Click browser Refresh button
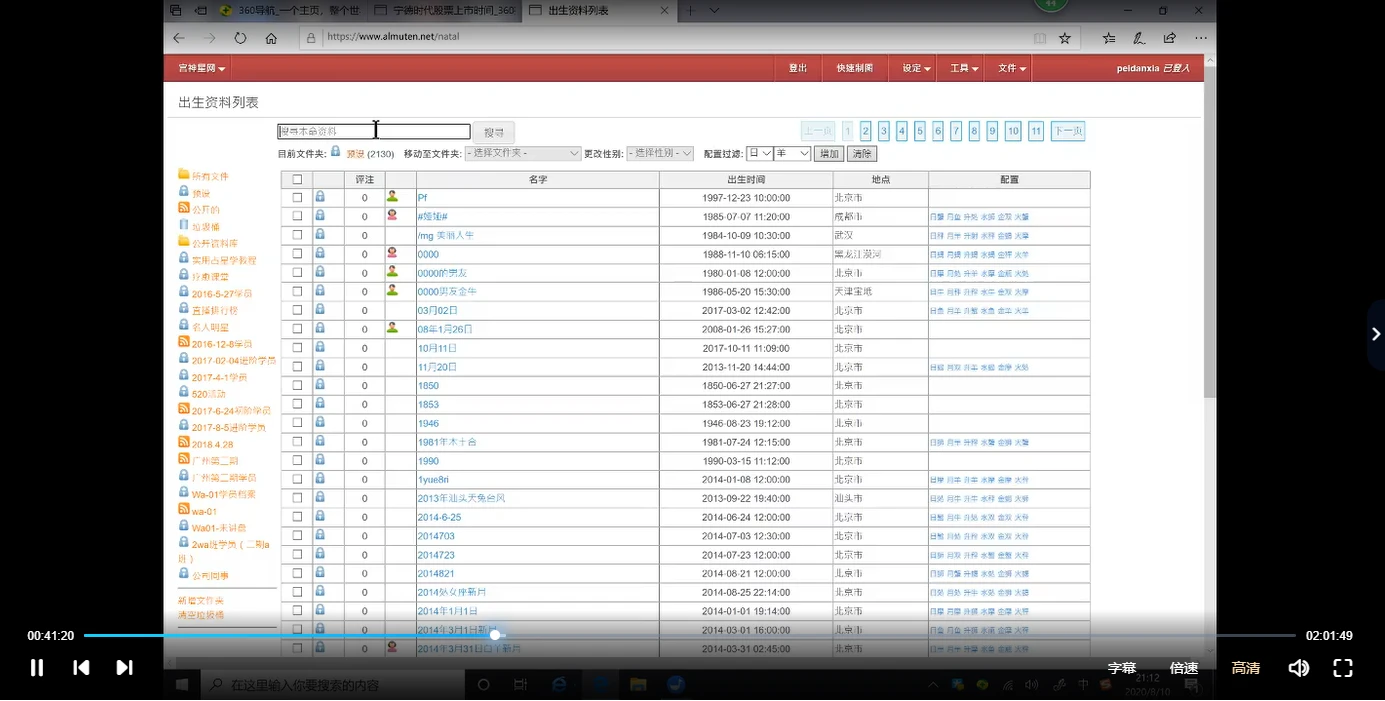The width and height of the screenshot is (1385, 701). point(240,38)
